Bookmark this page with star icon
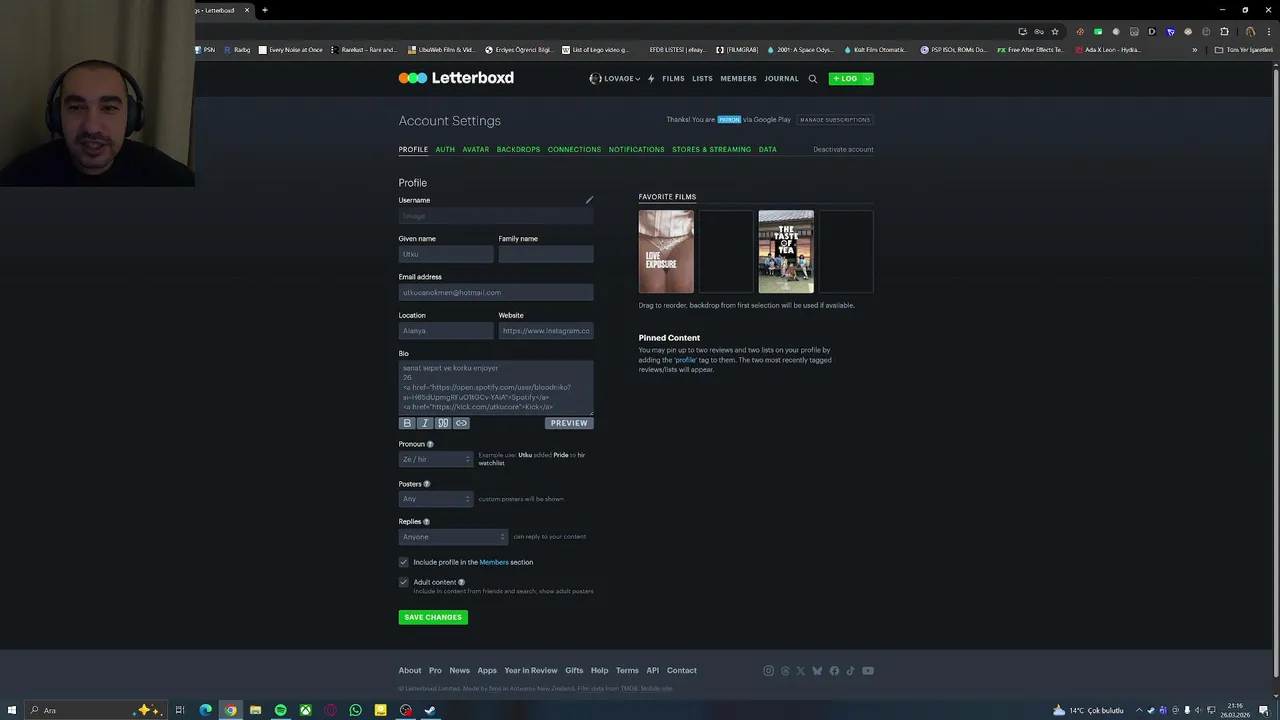 click(1054, 32)
